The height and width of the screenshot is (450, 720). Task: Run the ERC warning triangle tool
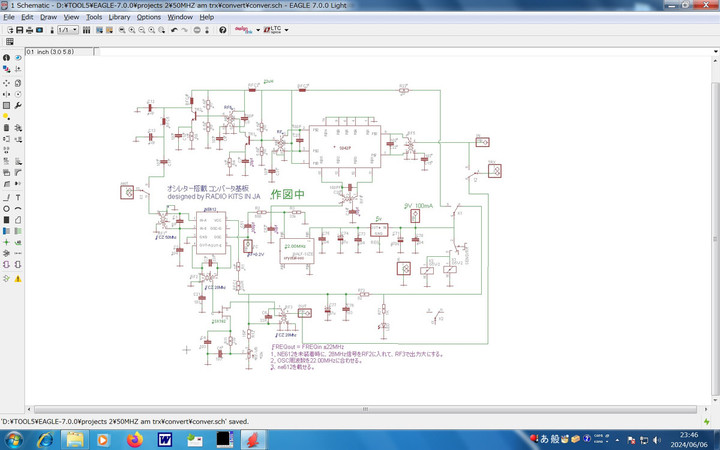[x=18, y=278]
